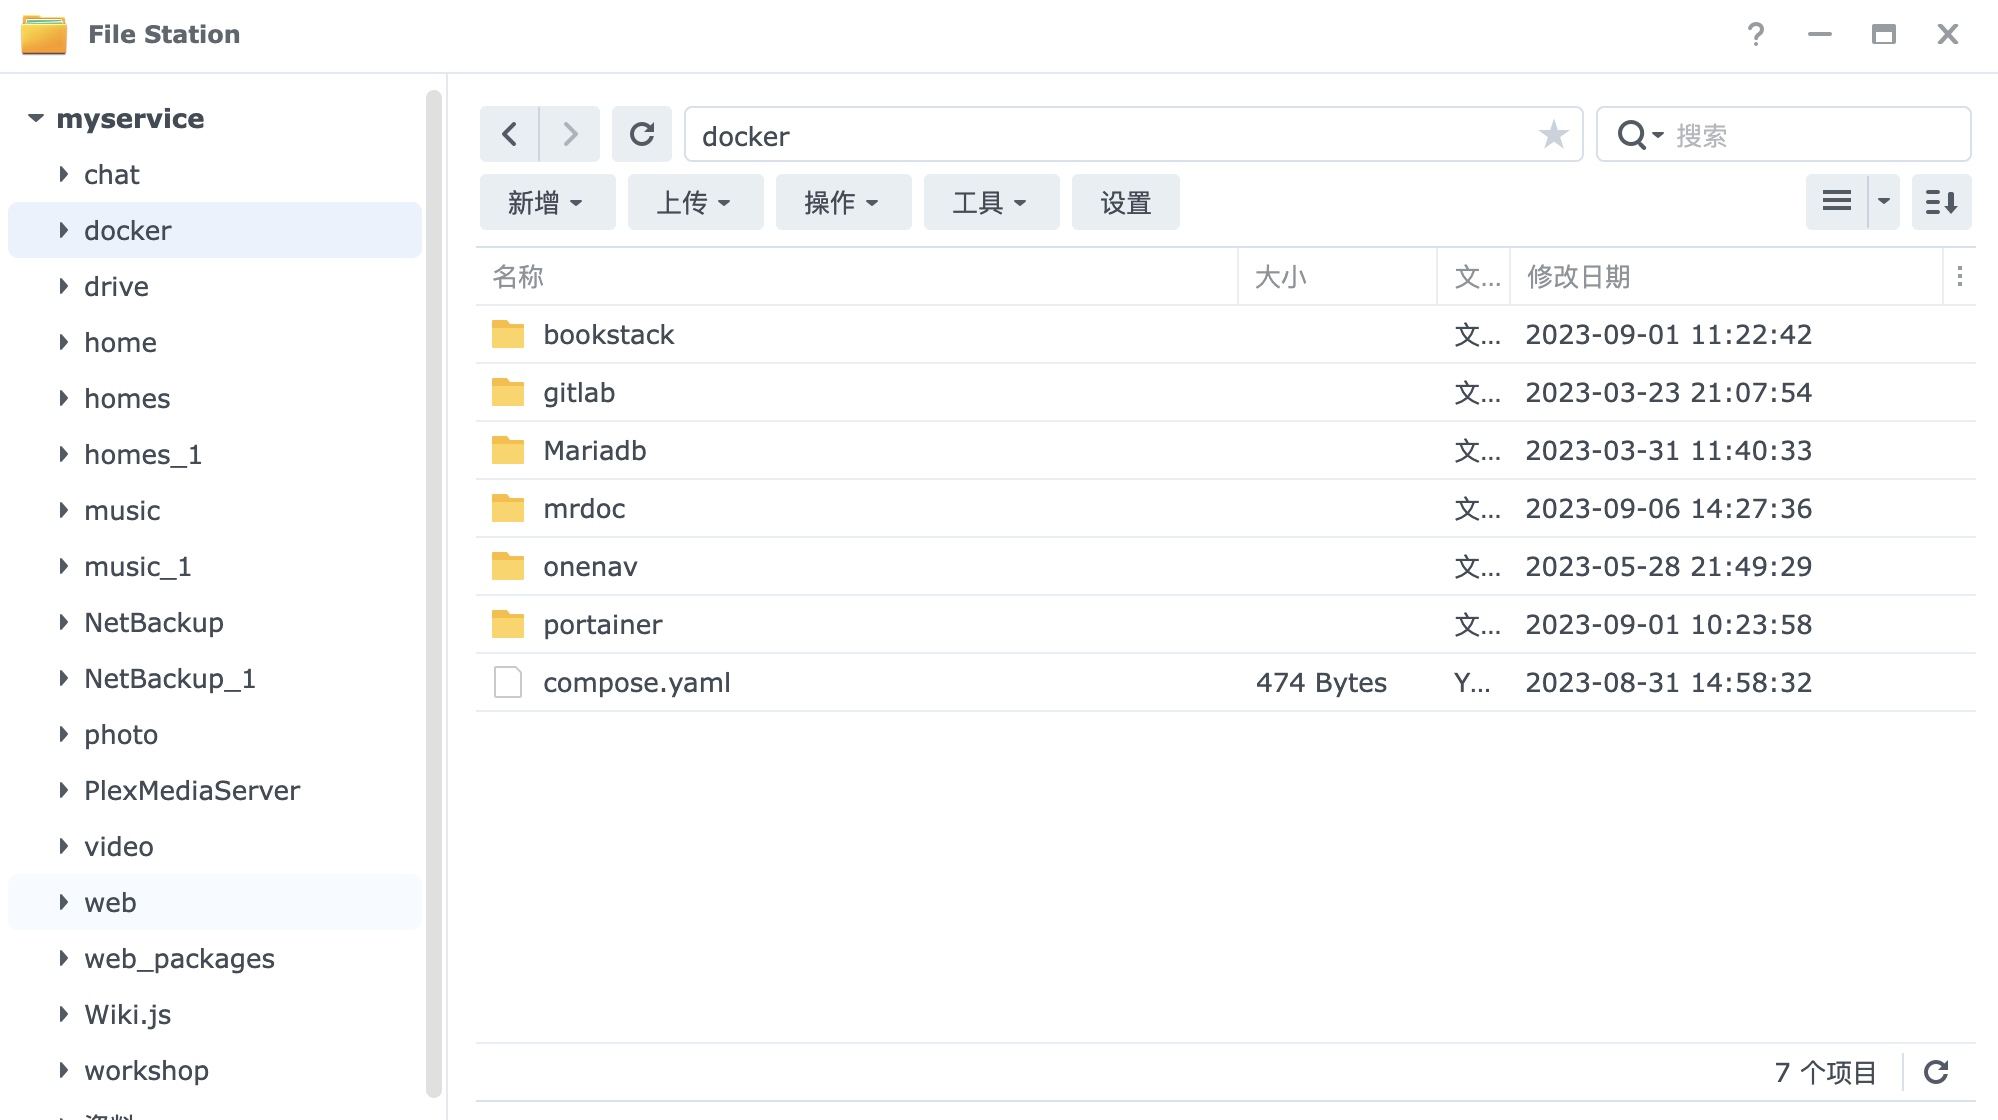Click the back navigation arrow
Viewport: 1998px width, 1120px height.
tap(509, 134)
